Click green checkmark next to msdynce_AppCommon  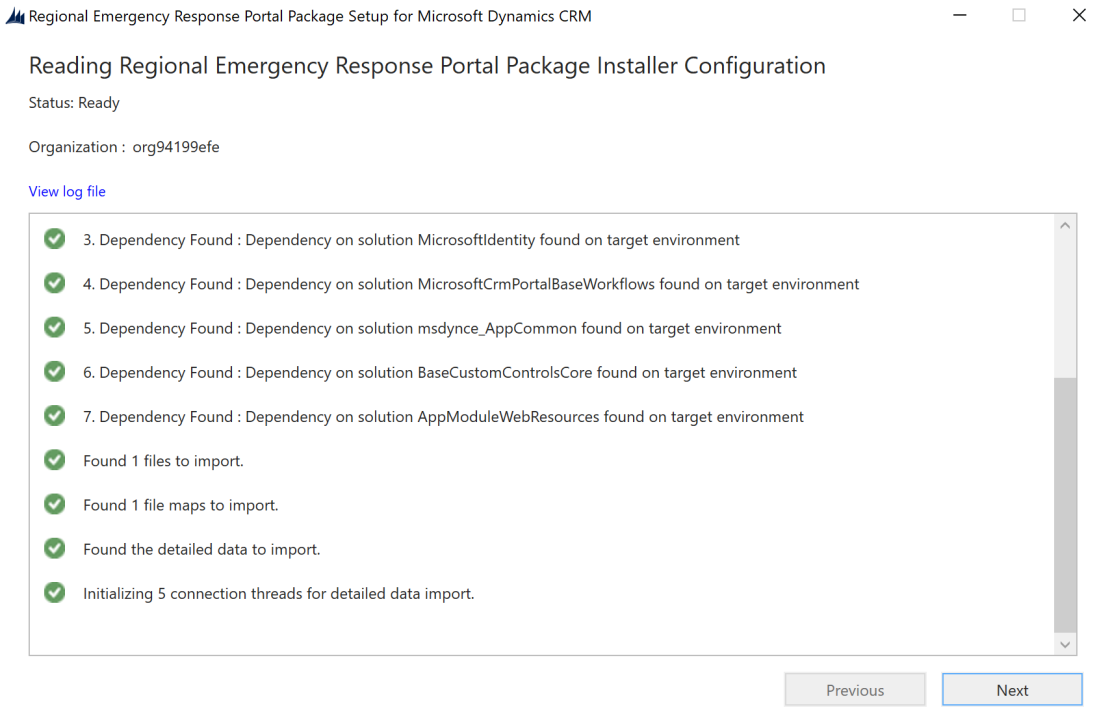coord(55,327)
